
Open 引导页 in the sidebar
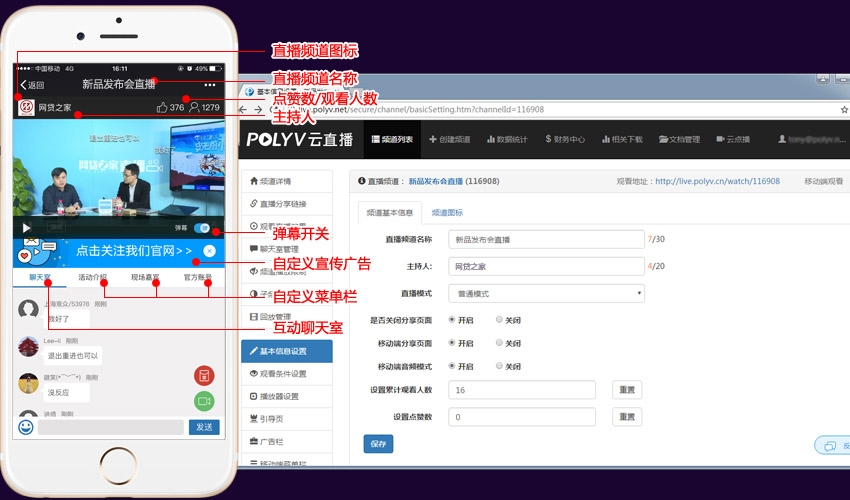click(x=287, y=419)
